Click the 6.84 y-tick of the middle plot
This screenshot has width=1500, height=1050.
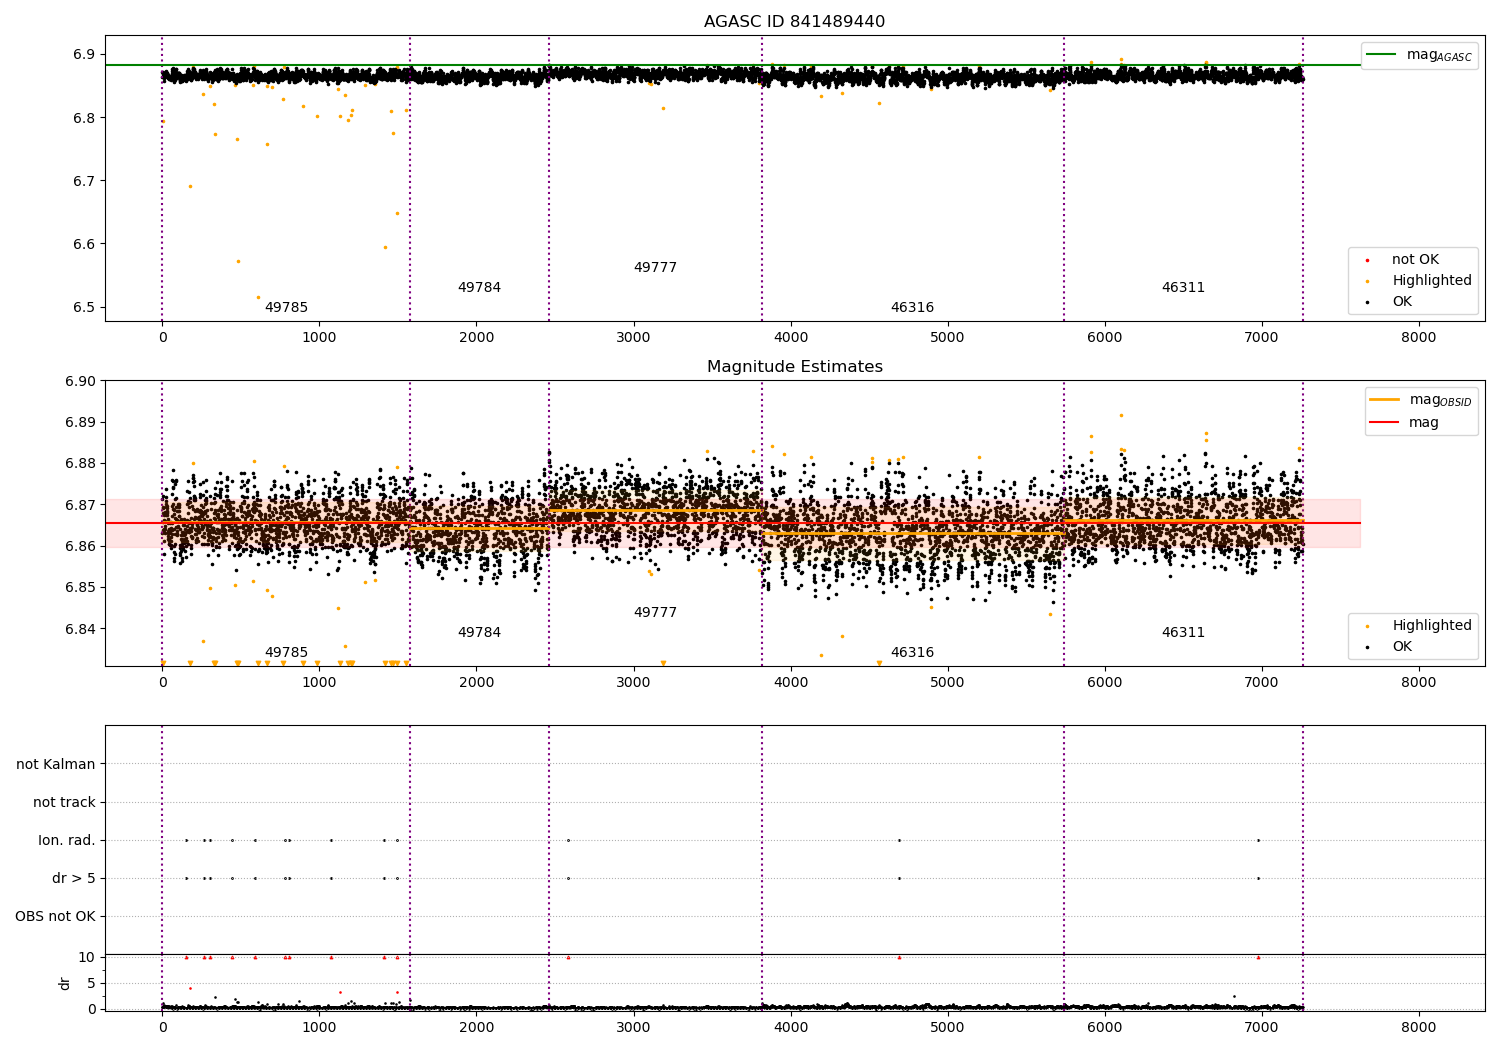coord(80,629)
